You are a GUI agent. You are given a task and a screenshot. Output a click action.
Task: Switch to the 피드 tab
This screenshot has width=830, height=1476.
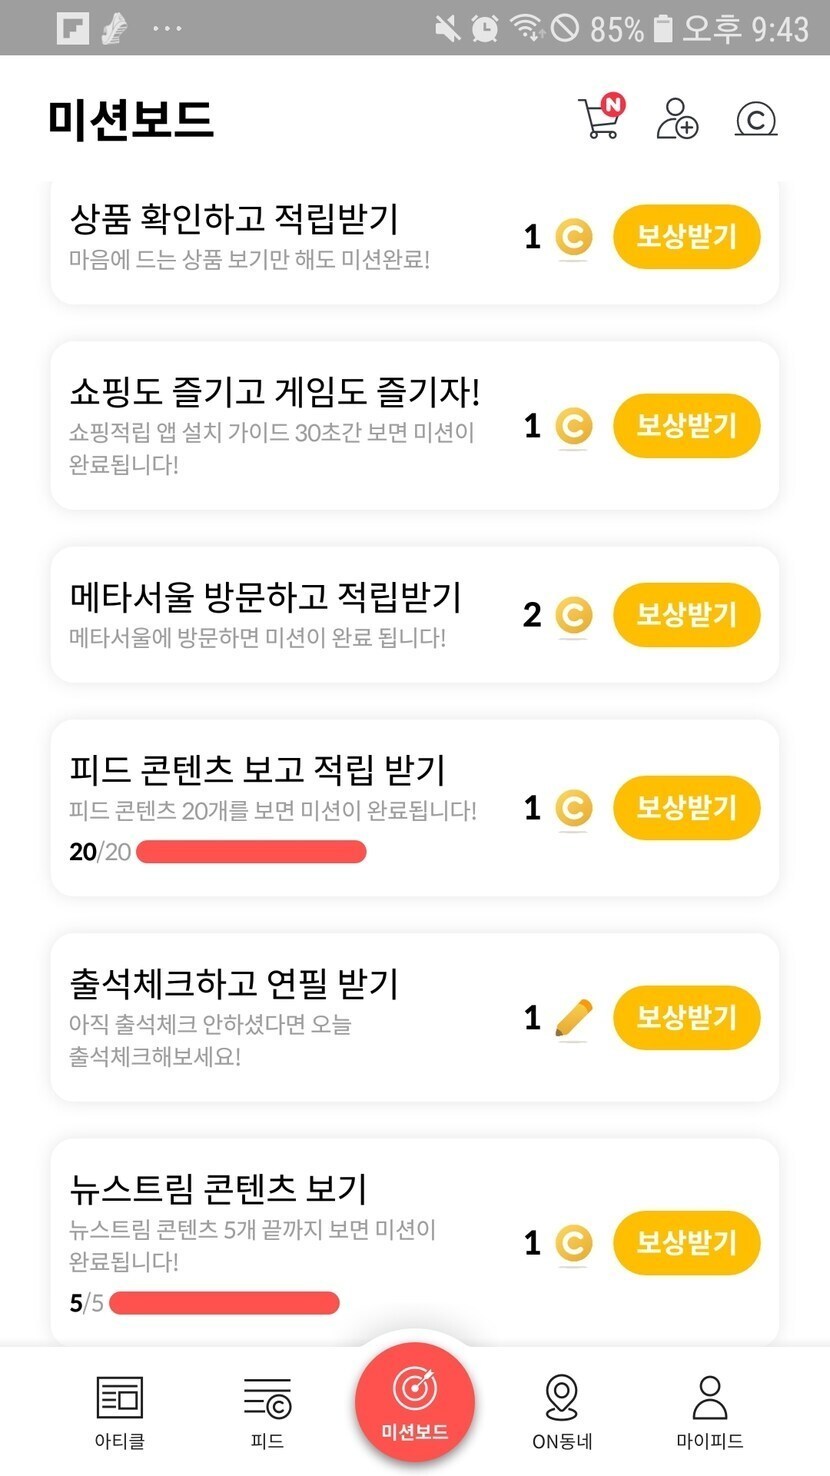pos(267,1412)
